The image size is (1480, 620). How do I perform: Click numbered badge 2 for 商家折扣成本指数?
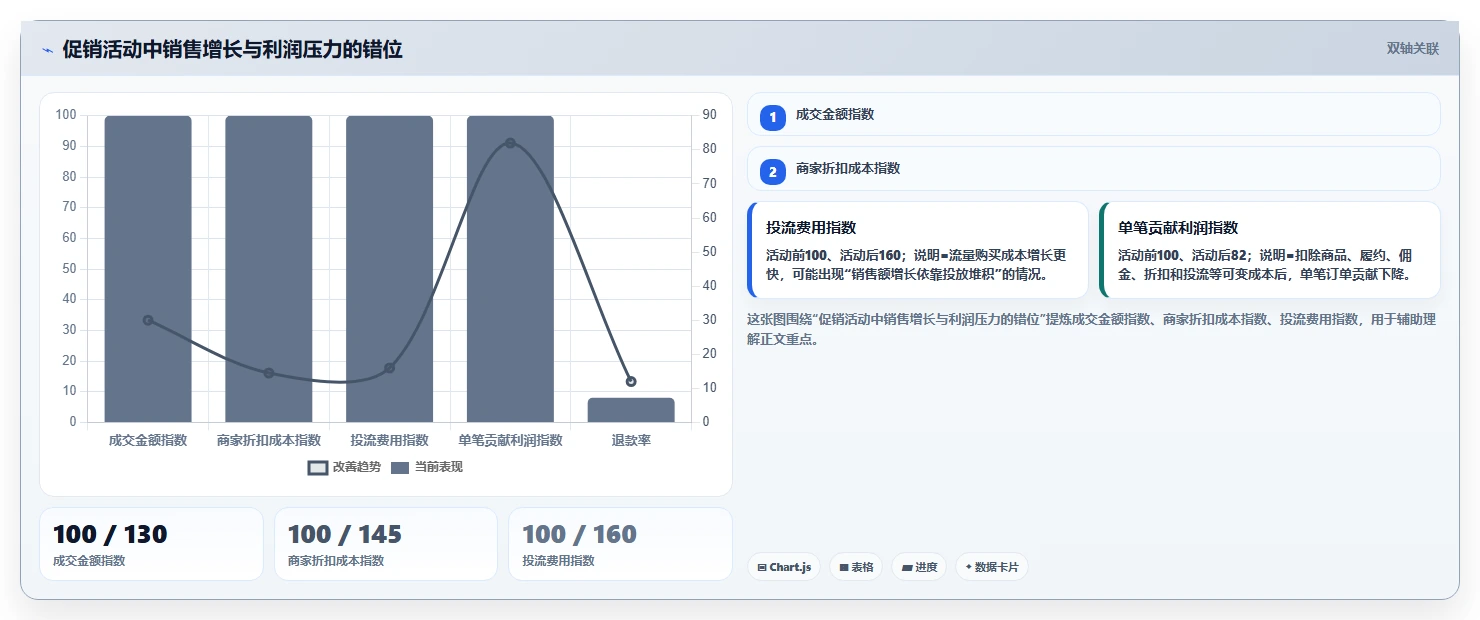click(x=773, y=172)
